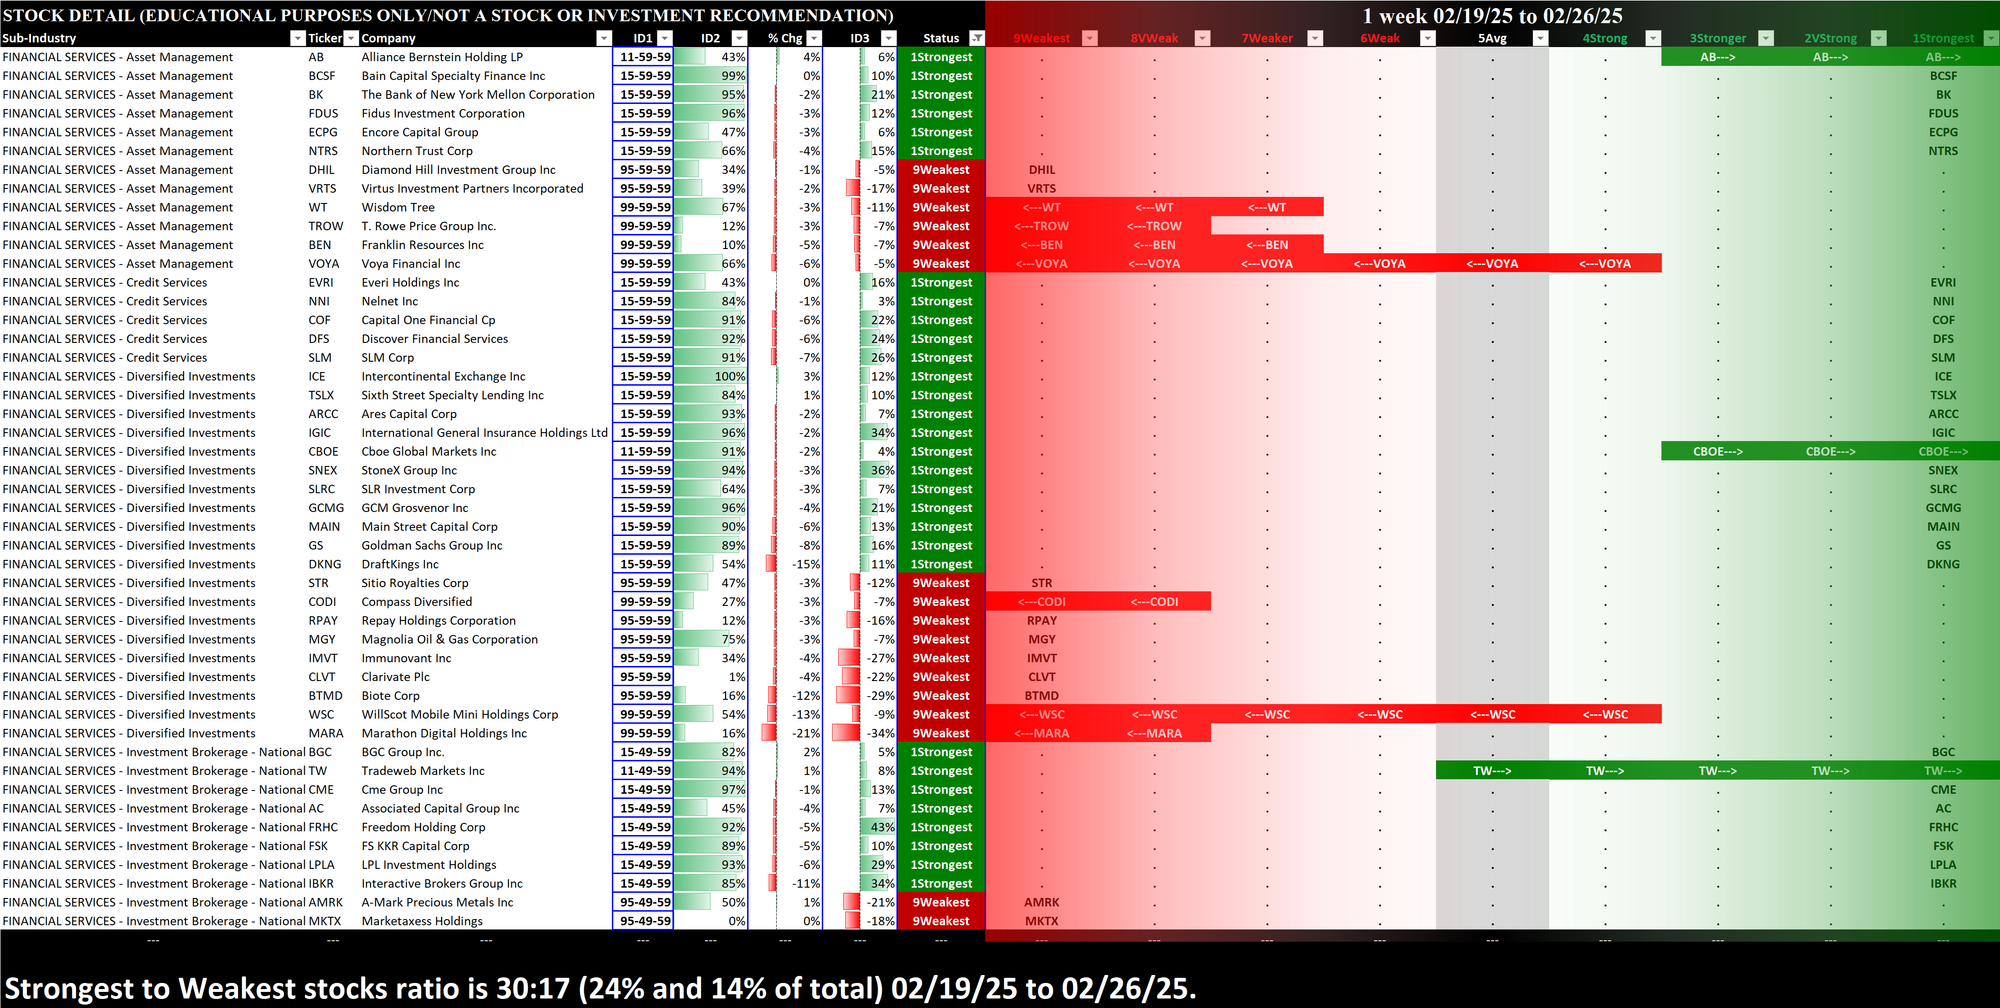The width and height of the screenshot is (2000, 1008).
Task: Select the '-15%' % Chg cell for DraftKings
Action: tap(786, 564)
